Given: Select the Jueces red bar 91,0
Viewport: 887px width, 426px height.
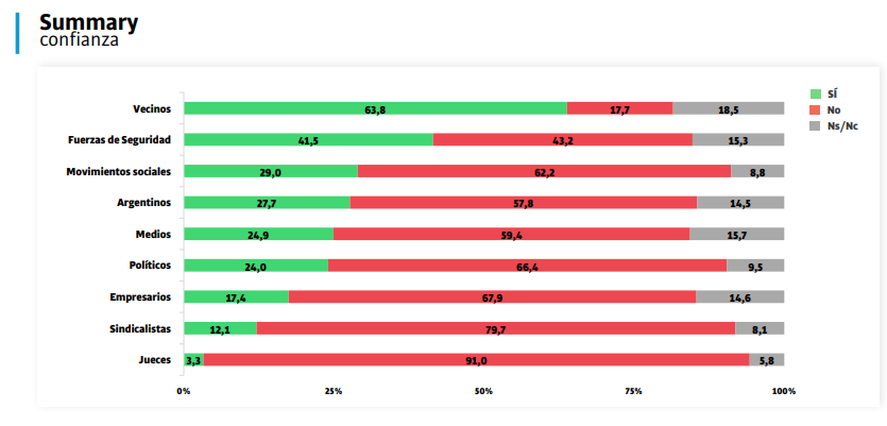Looking at the screenshot, I should (x=476, y=360).
